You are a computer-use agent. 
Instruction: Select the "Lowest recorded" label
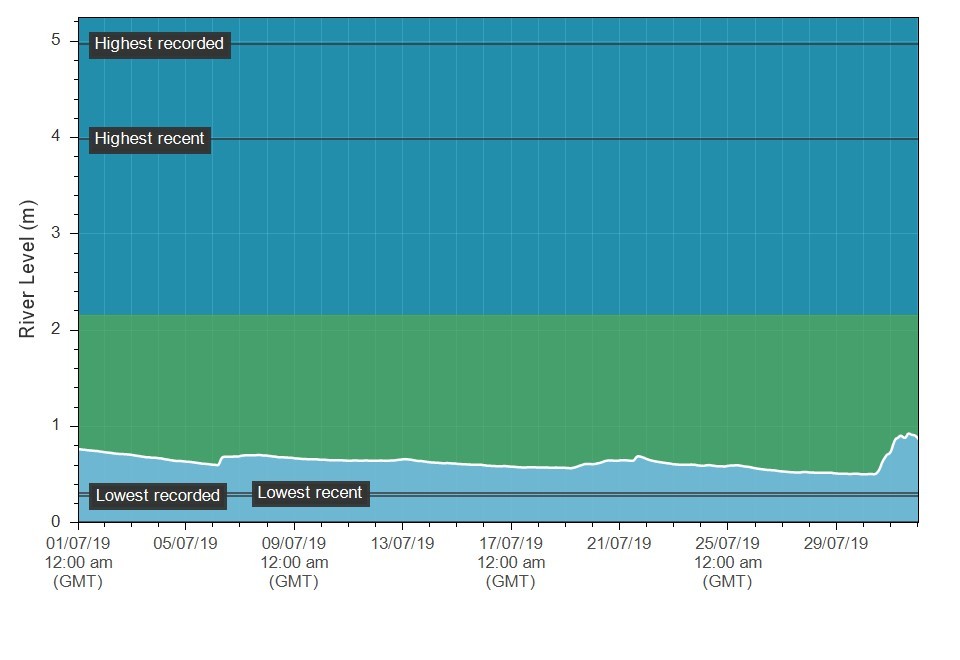pyautogui.click(x=157, y=496)
